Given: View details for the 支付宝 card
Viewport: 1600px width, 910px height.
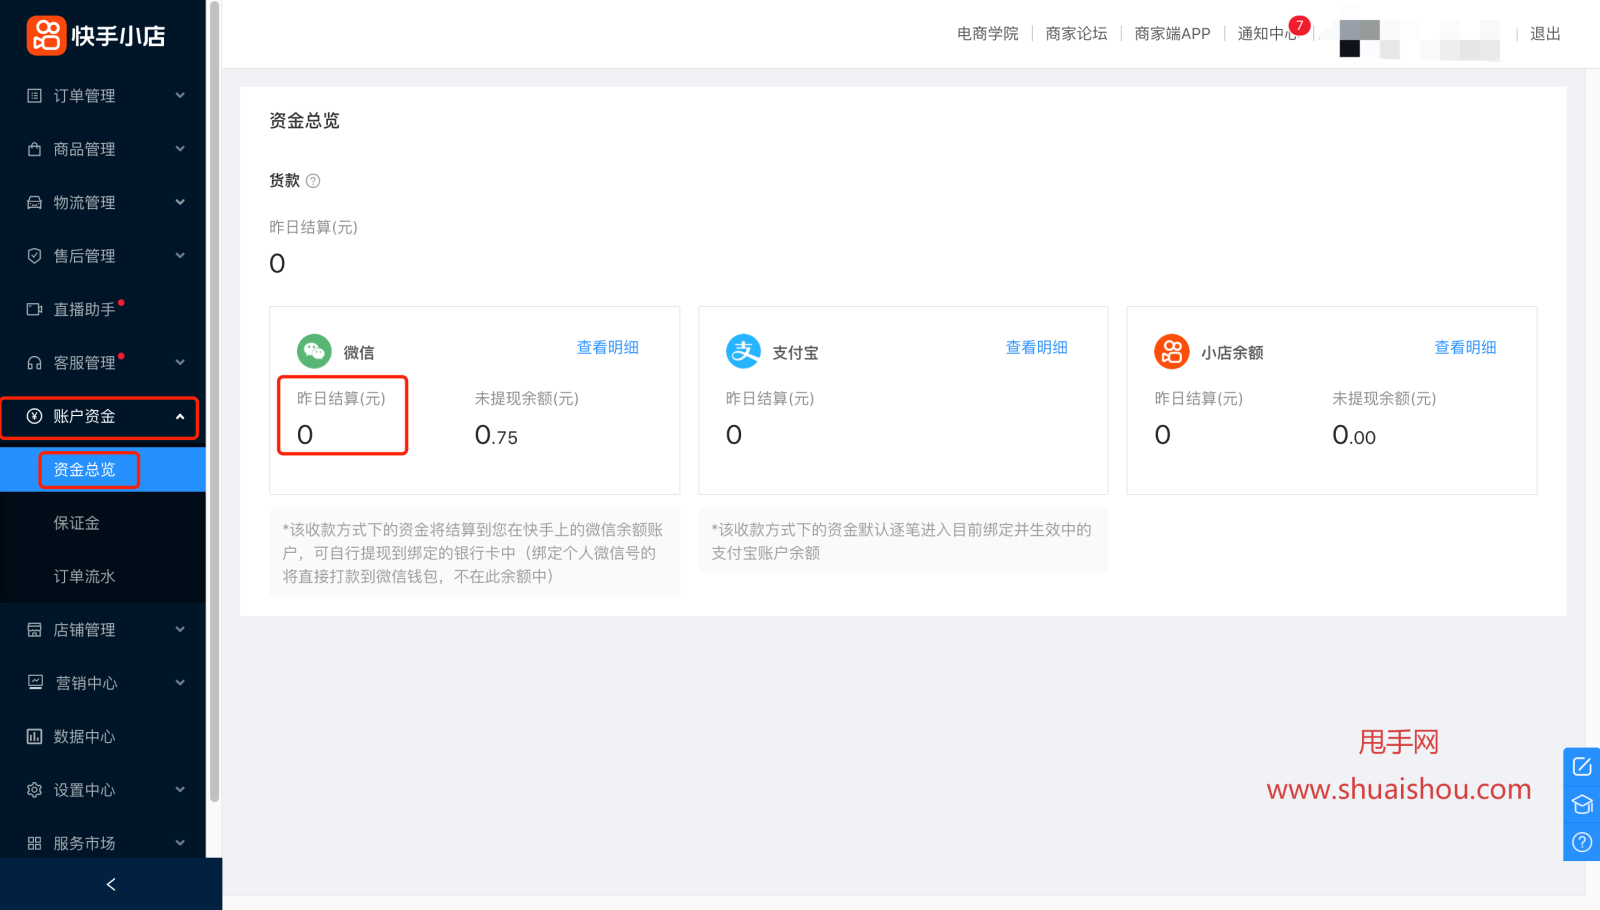Looking at the screenshot, I should coord(1037,347).
